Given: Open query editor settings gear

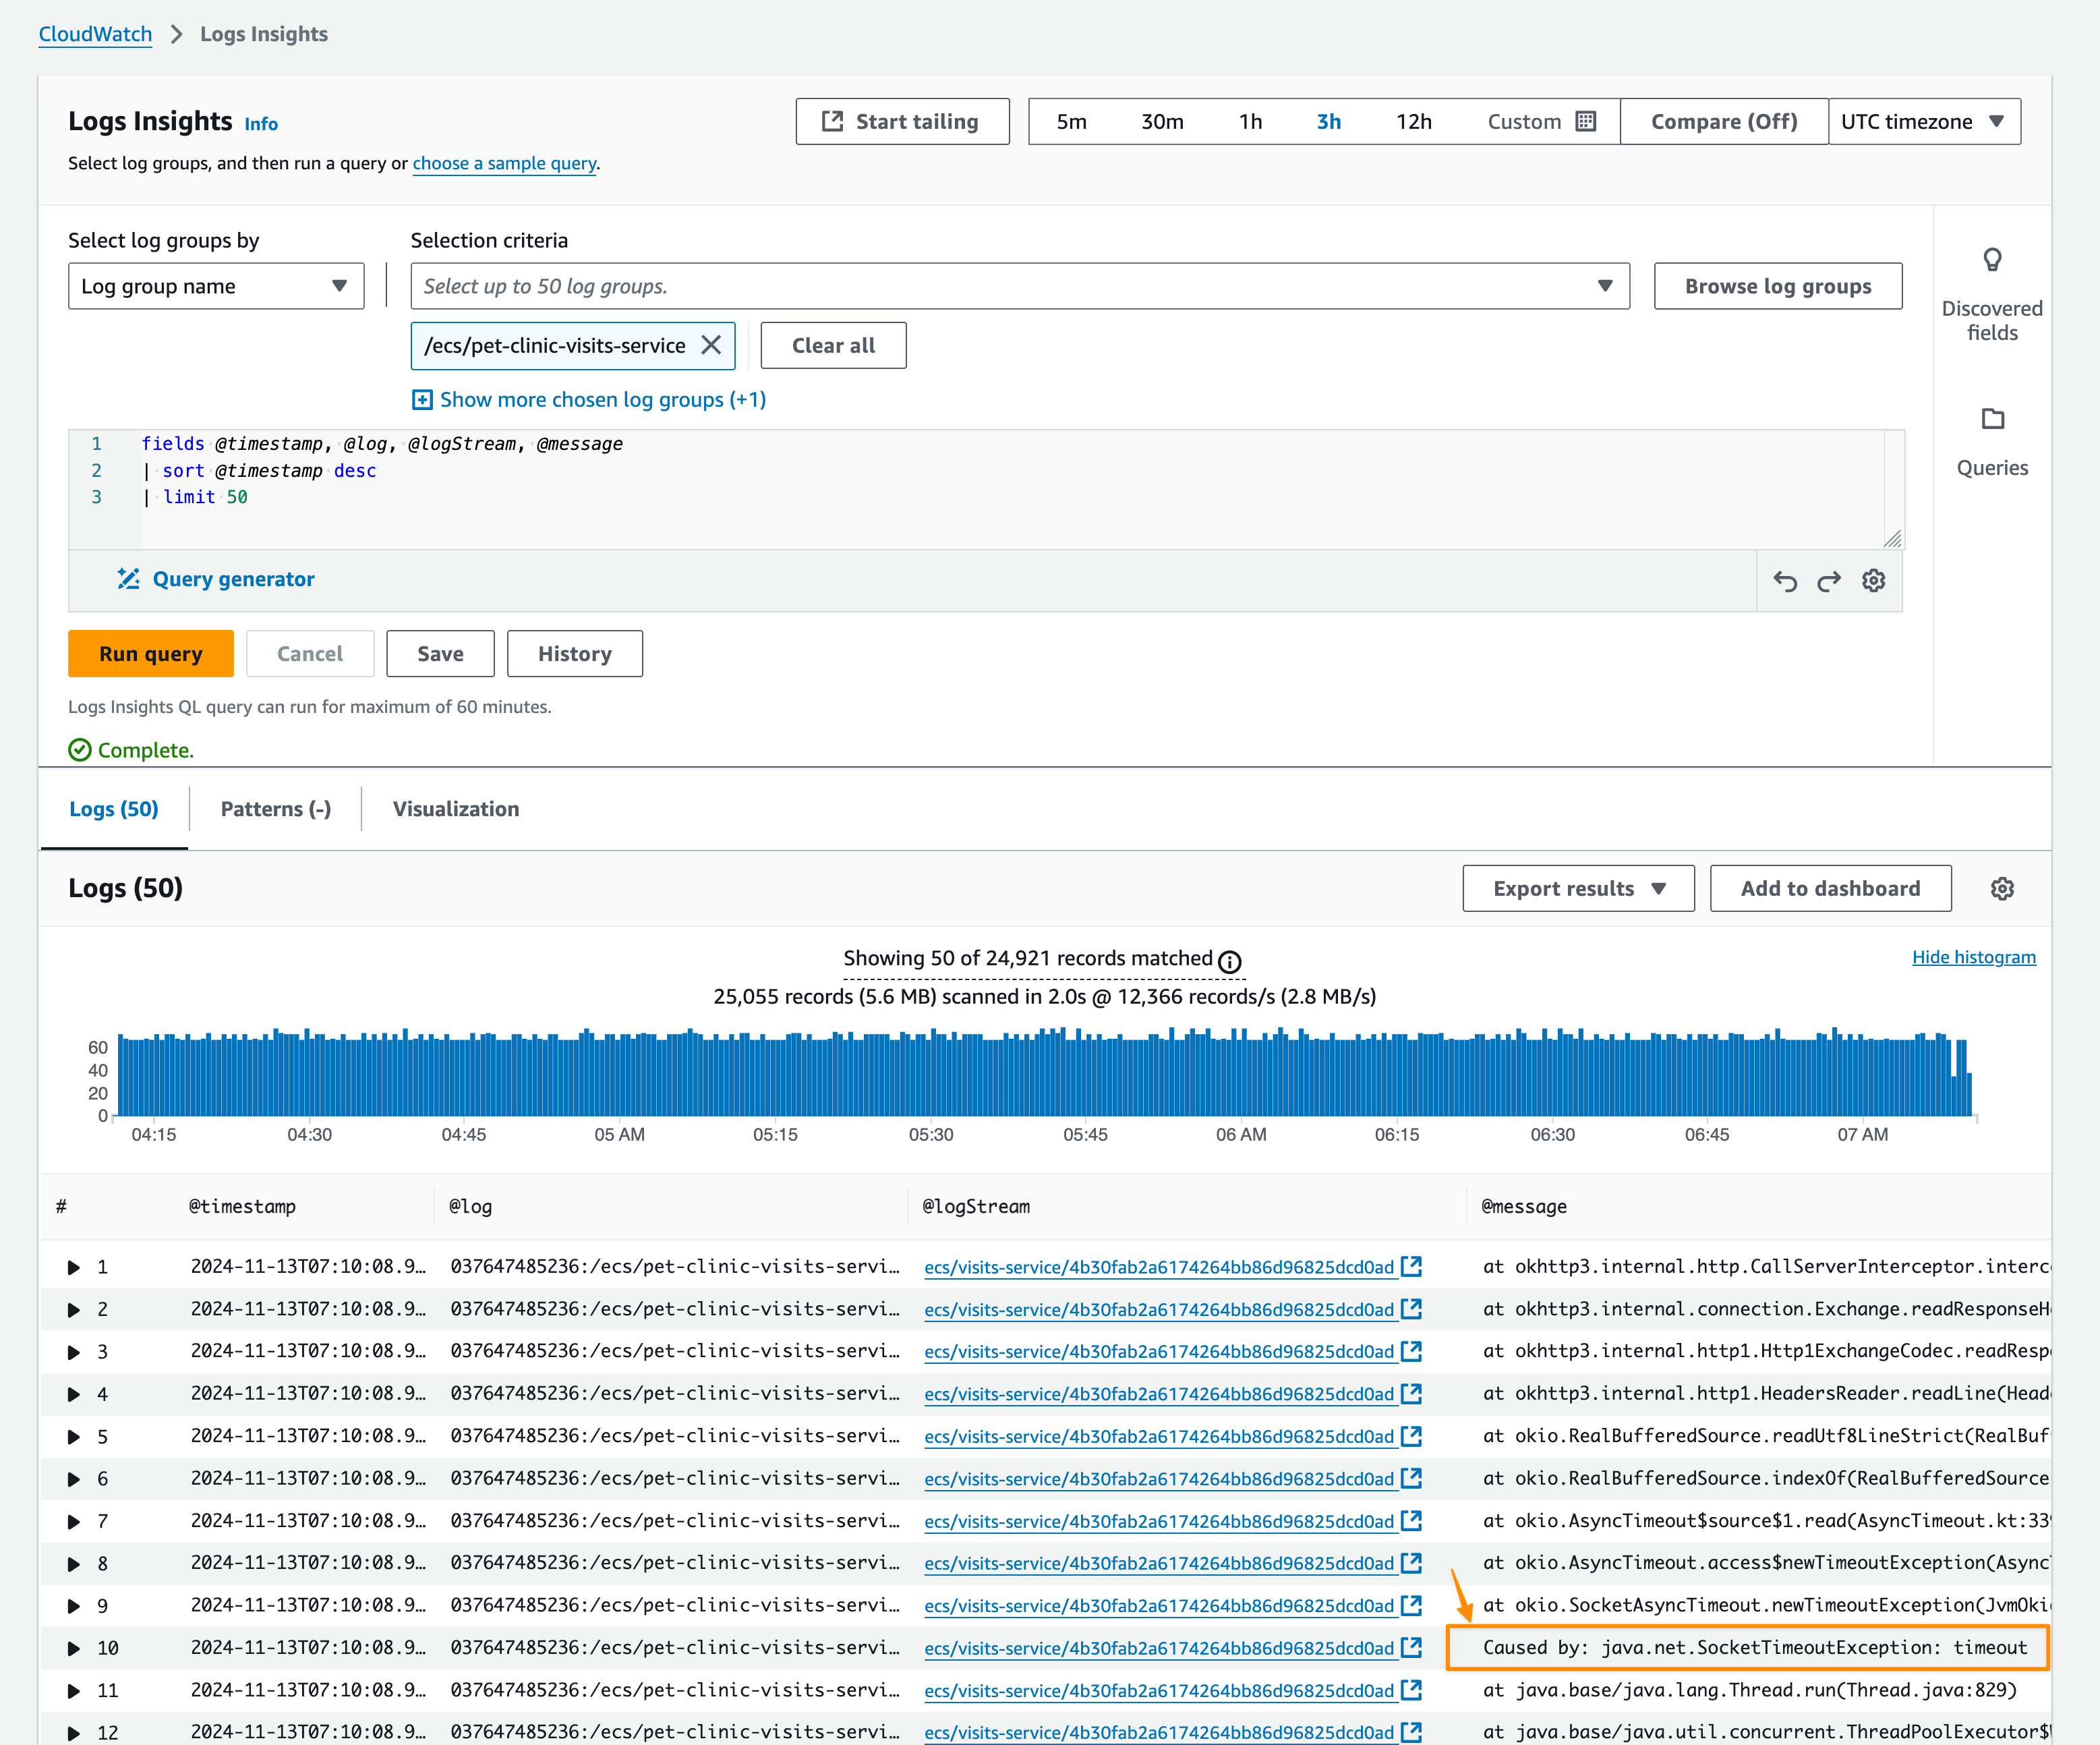Looking at the screenshot, I should point(1873,581).
